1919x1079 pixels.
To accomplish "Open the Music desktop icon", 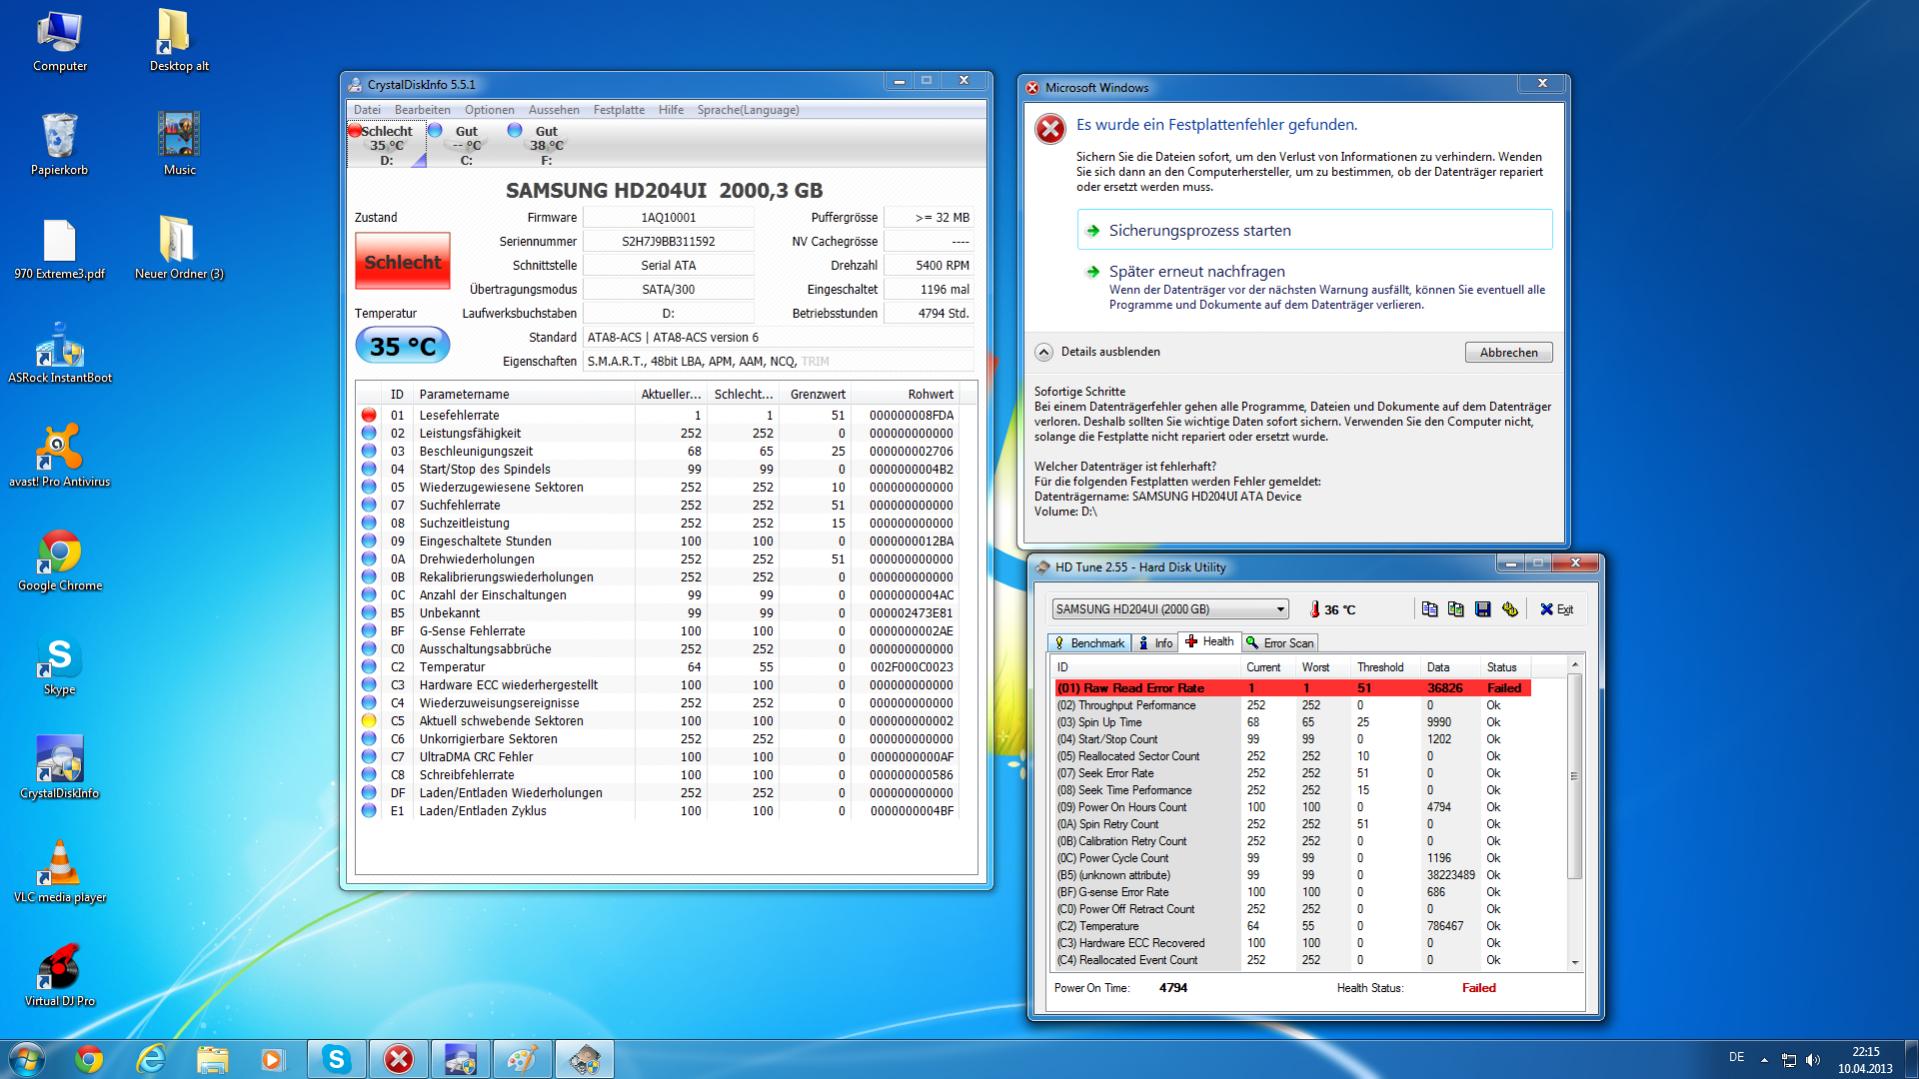I will pyautogui.click(x=179, y=146).
